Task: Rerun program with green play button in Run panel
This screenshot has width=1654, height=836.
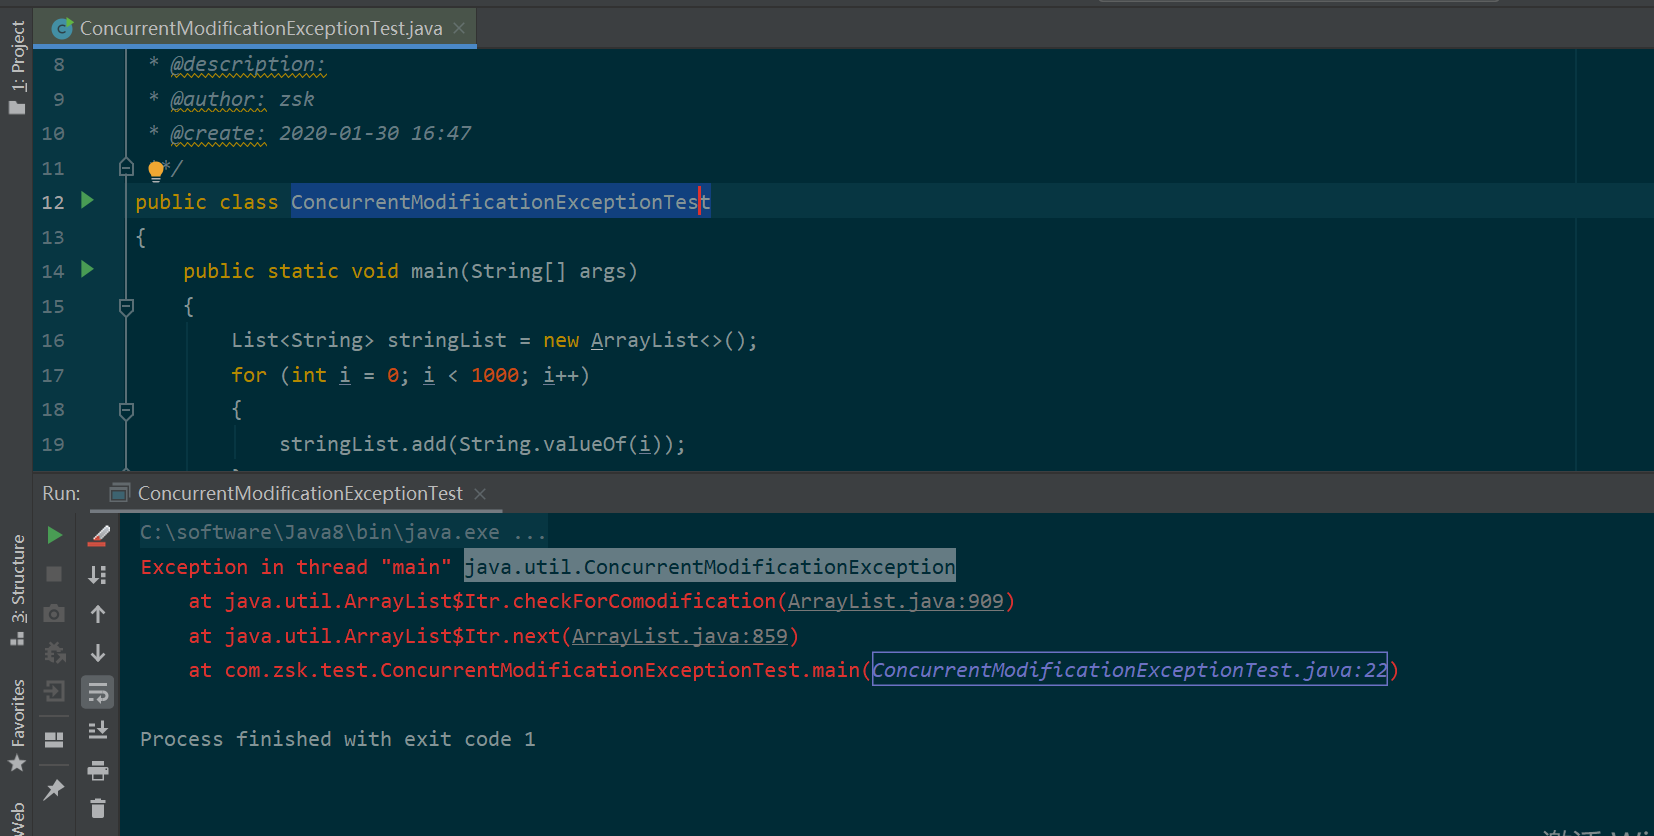Action: [55, 535]
